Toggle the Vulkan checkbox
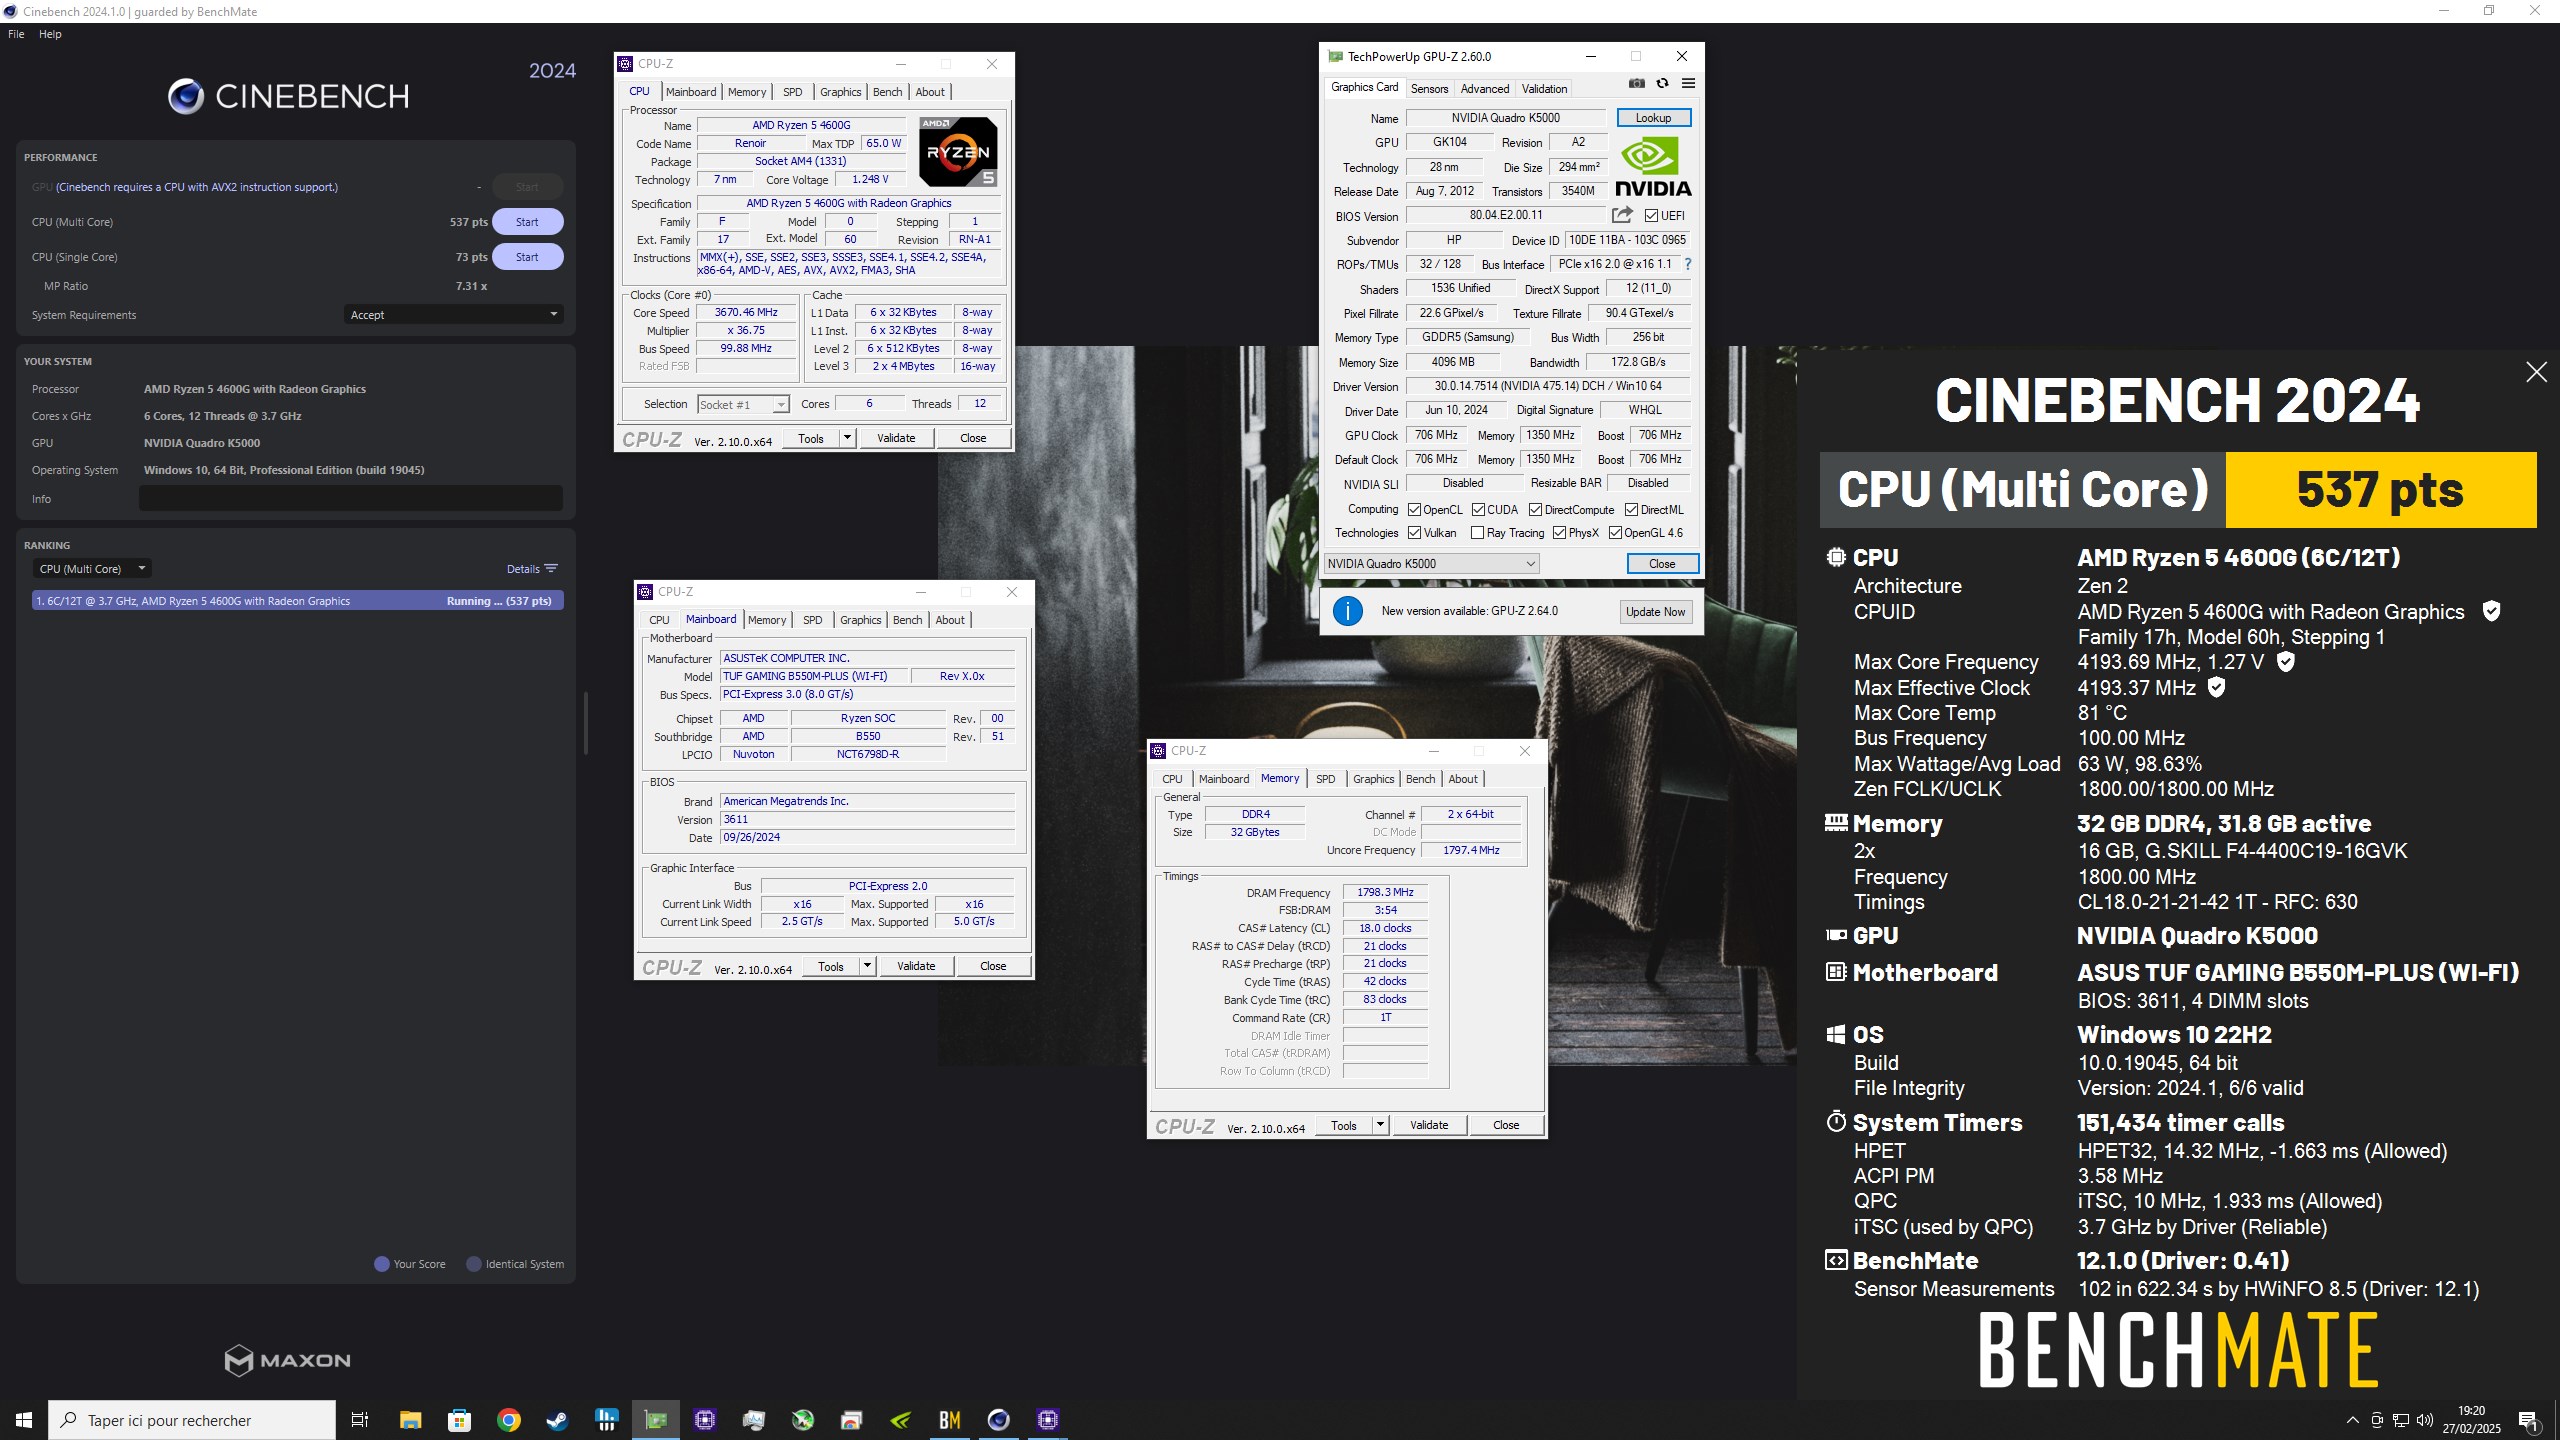 click(1414, 533)
